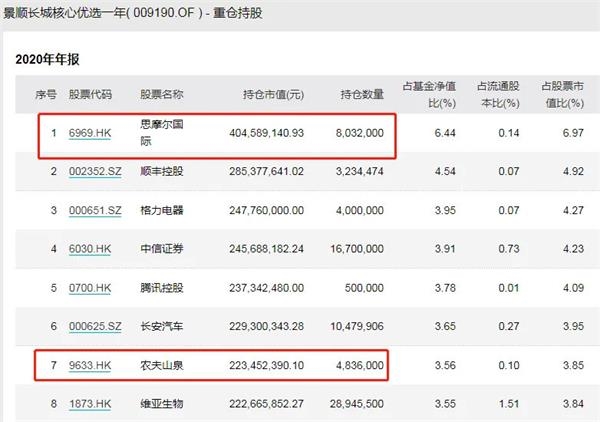600x422 pixels.
Task: Click stock value ratio 3.95 in 长安汽车 row
Action: pyautogui.click(x=573, y=326)
